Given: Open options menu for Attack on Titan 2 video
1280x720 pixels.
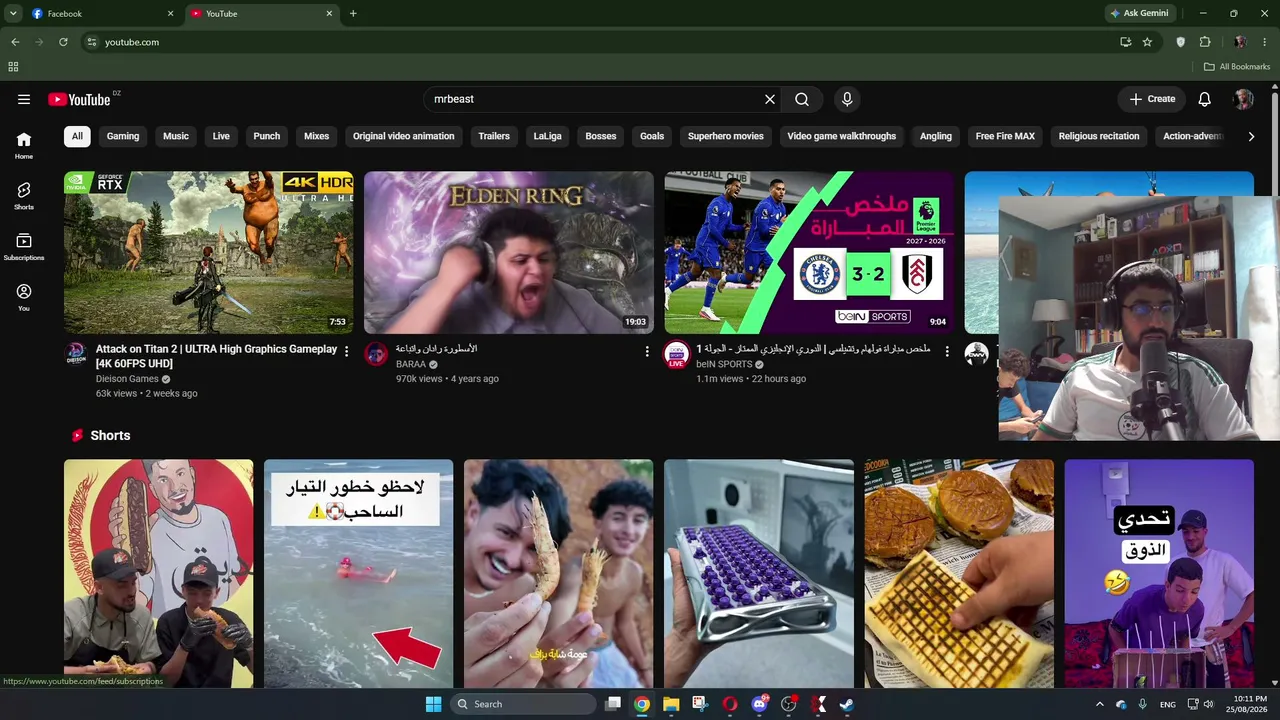Looking at the screenshot, I should point(347,352).
